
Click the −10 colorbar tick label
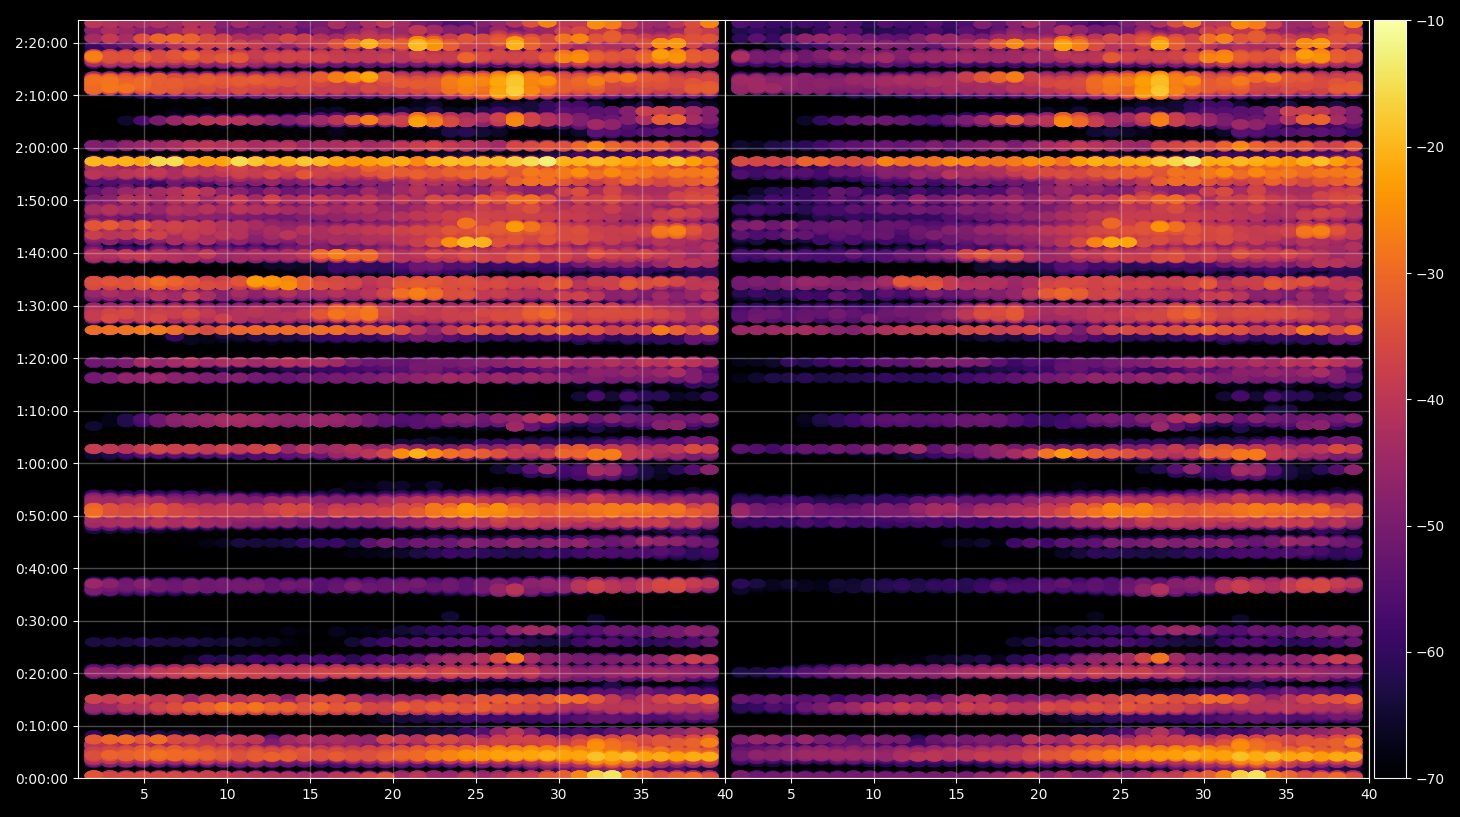(1431, 21)
